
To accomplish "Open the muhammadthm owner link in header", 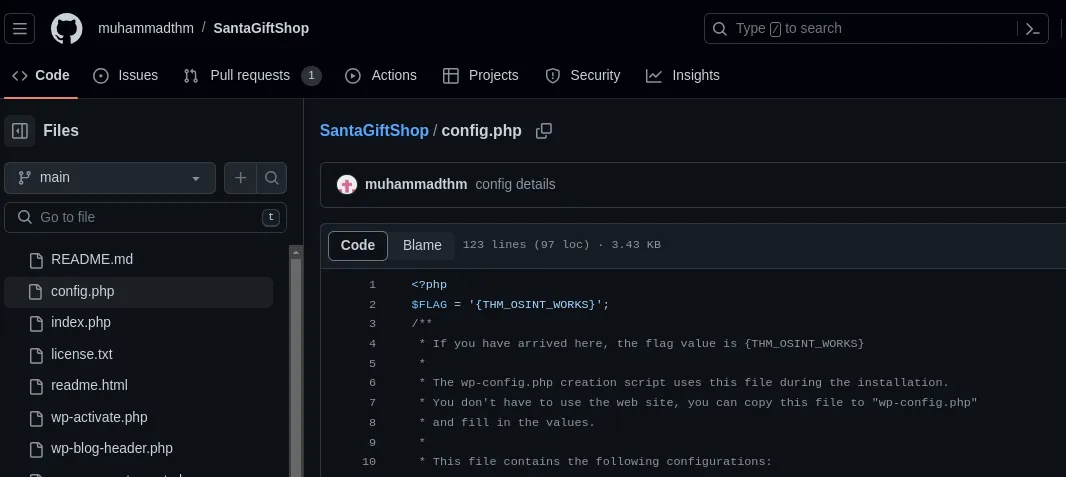I will pos(145,29).
